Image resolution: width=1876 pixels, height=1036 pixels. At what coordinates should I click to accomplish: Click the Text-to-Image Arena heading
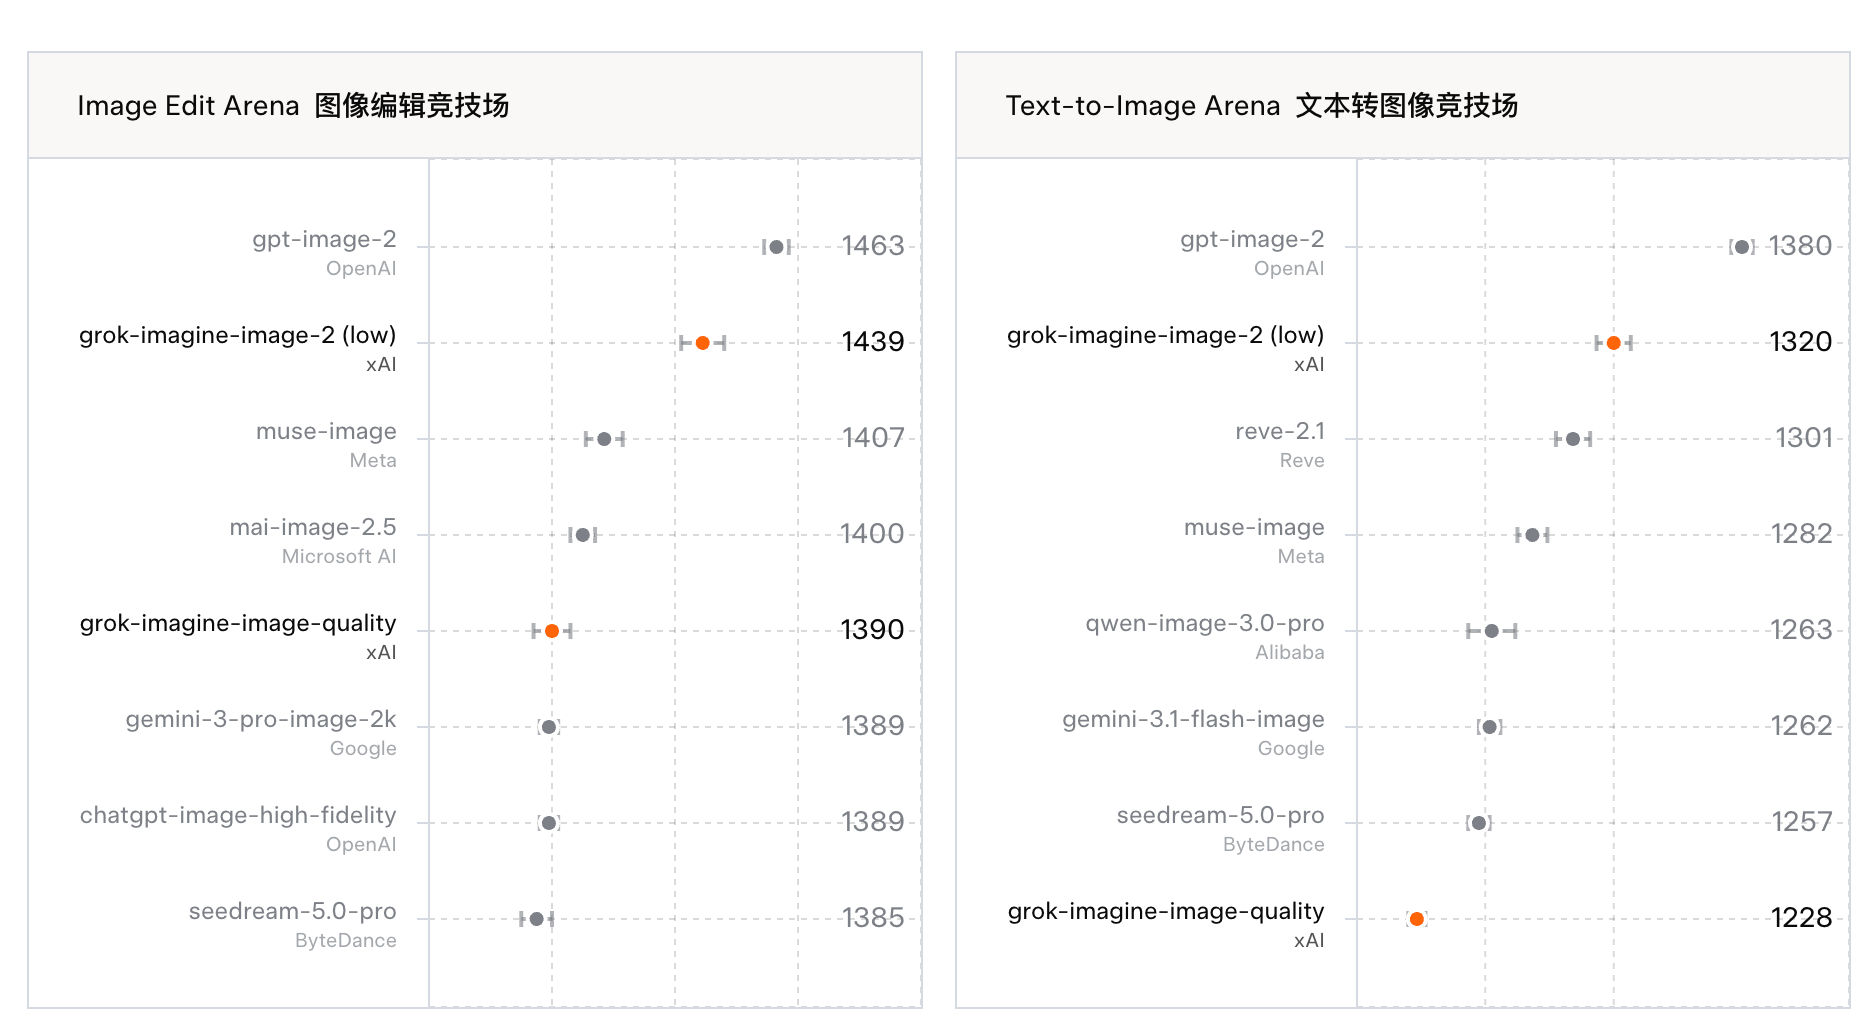[x=1262, y=106]
